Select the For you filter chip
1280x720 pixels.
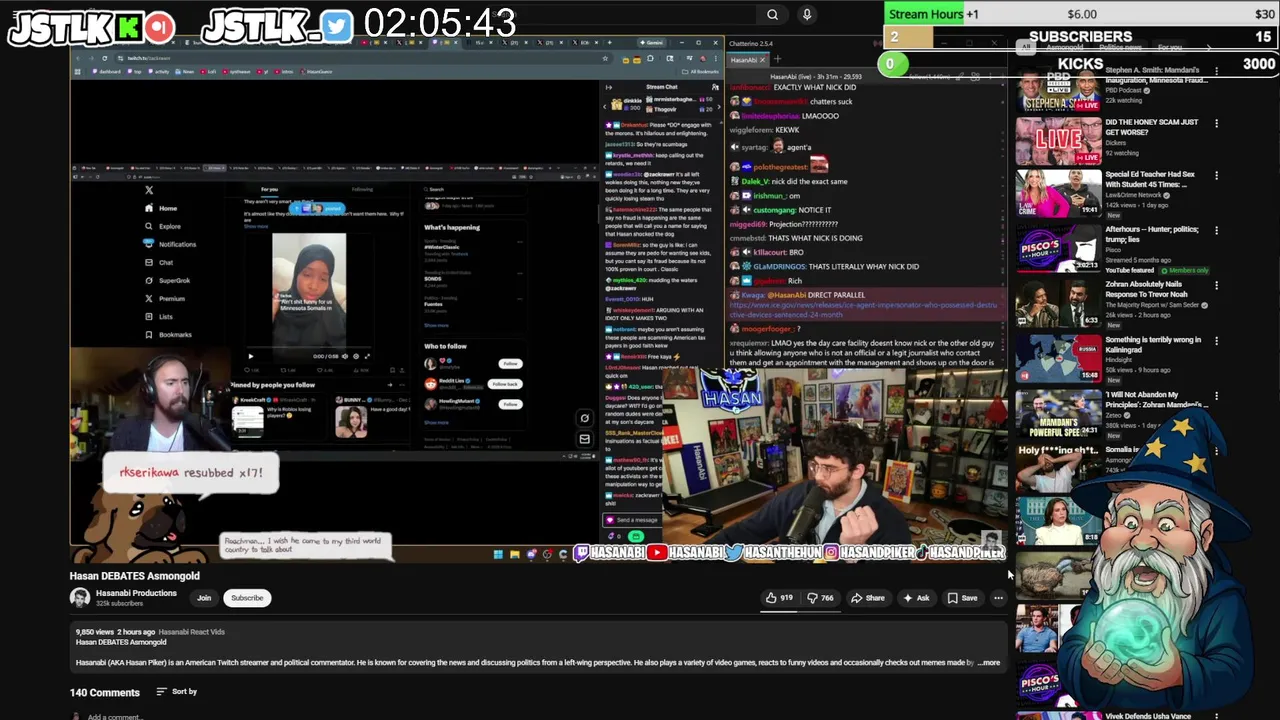[1170, 47]
